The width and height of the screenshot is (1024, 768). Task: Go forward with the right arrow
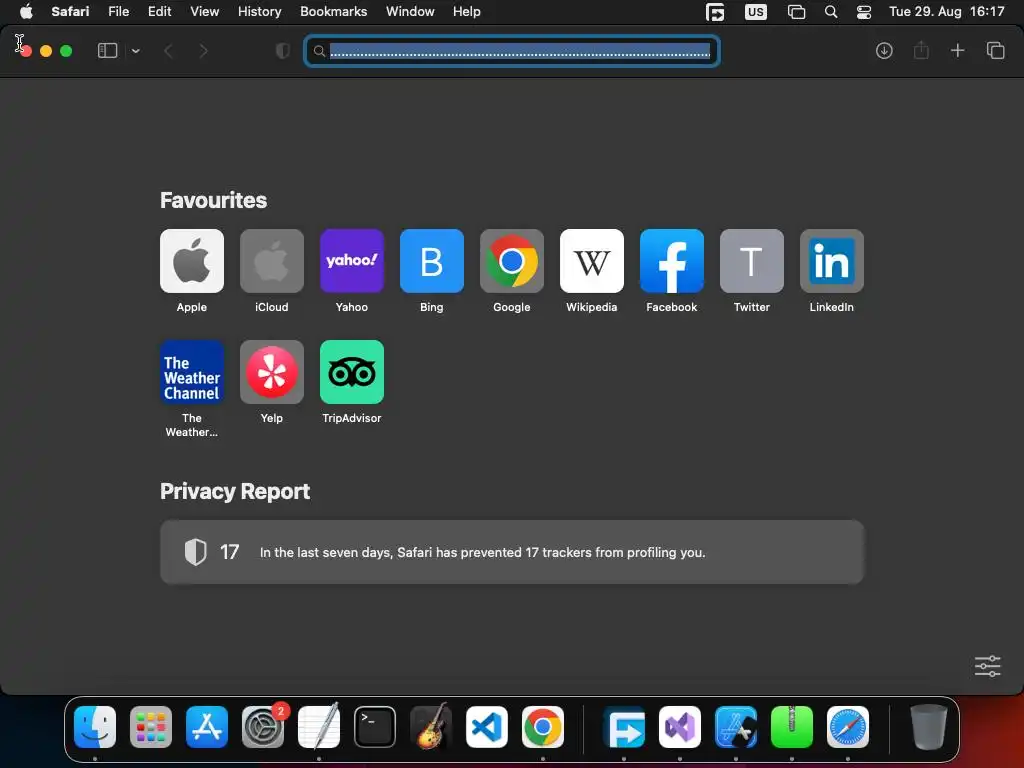point(203,51)
